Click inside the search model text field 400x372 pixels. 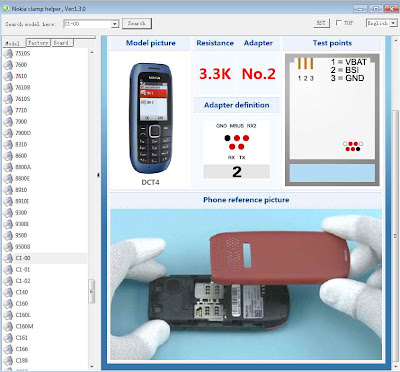coord(87,24)
